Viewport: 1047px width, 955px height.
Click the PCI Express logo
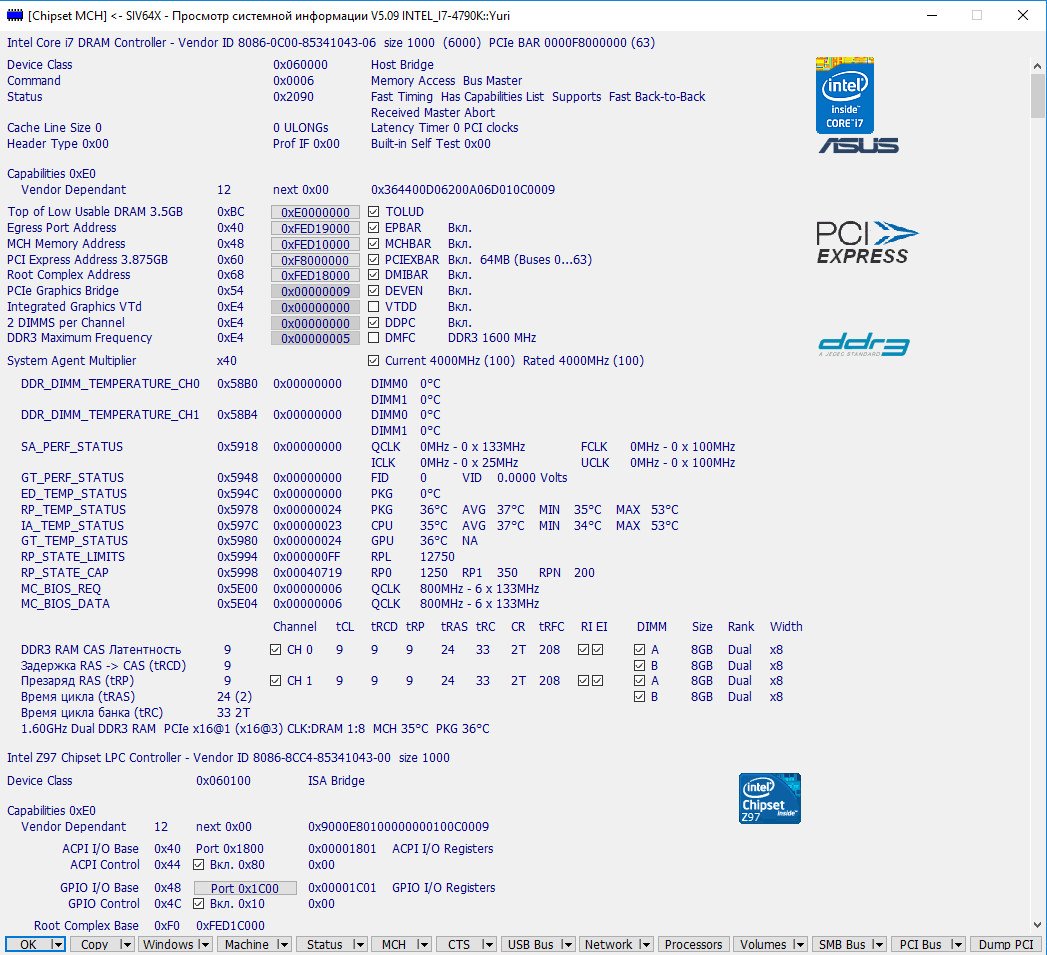coord(866,241)
